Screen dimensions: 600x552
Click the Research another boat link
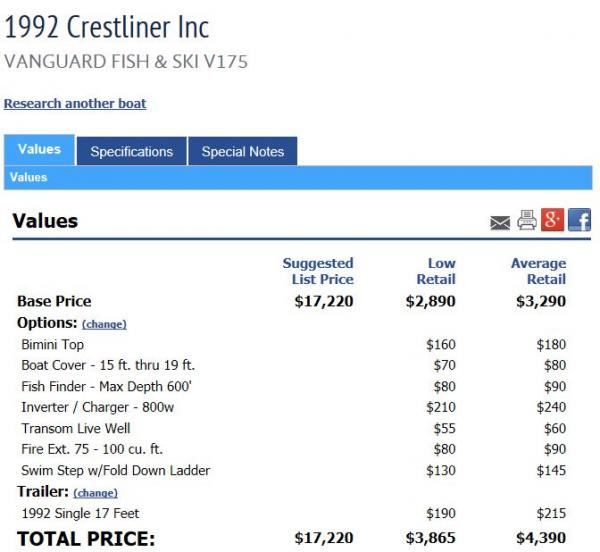(75, 104)
